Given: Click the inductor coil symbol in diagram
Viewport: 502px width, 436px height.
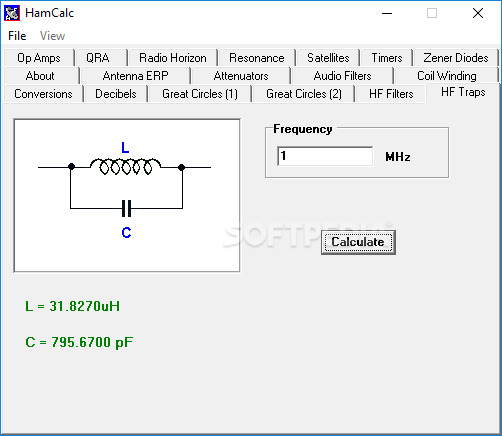Looking at the screenshot, I should [x=126, y=166].
